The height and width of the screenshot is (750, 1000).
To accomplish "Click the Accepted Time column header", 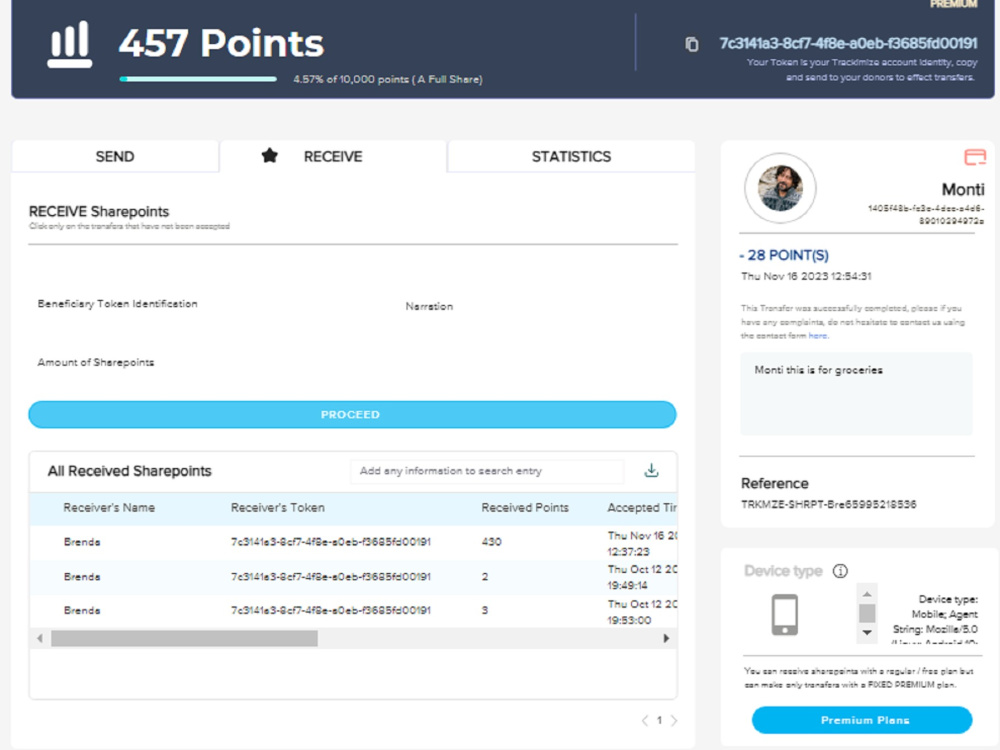I will [642, 508].
